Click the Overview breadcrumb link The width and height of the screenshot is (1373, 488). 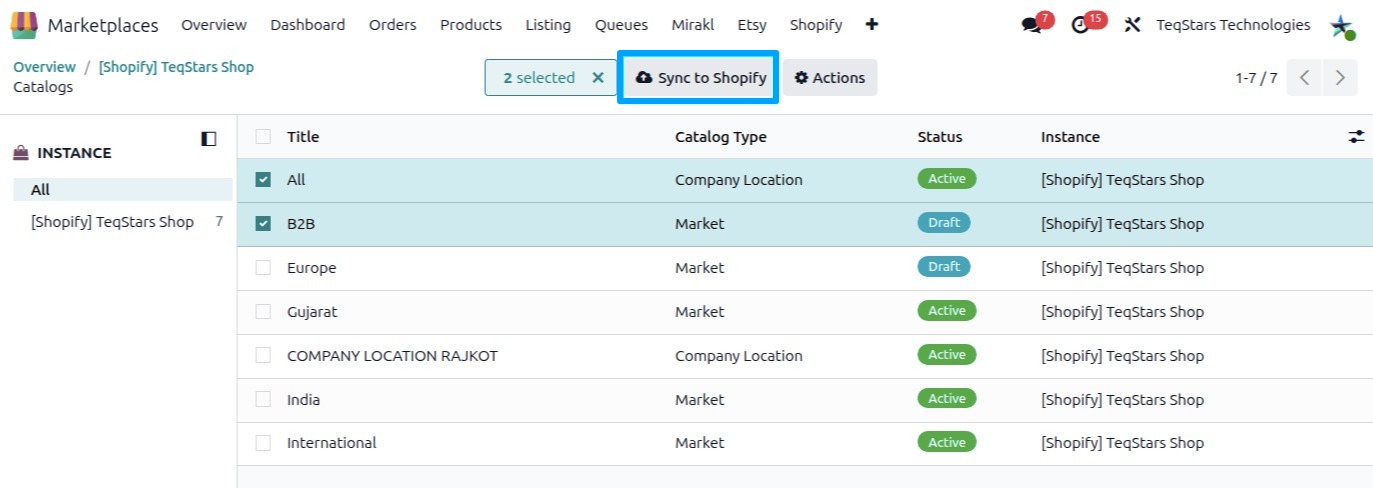pyautogui.click(x=44, y=67)
